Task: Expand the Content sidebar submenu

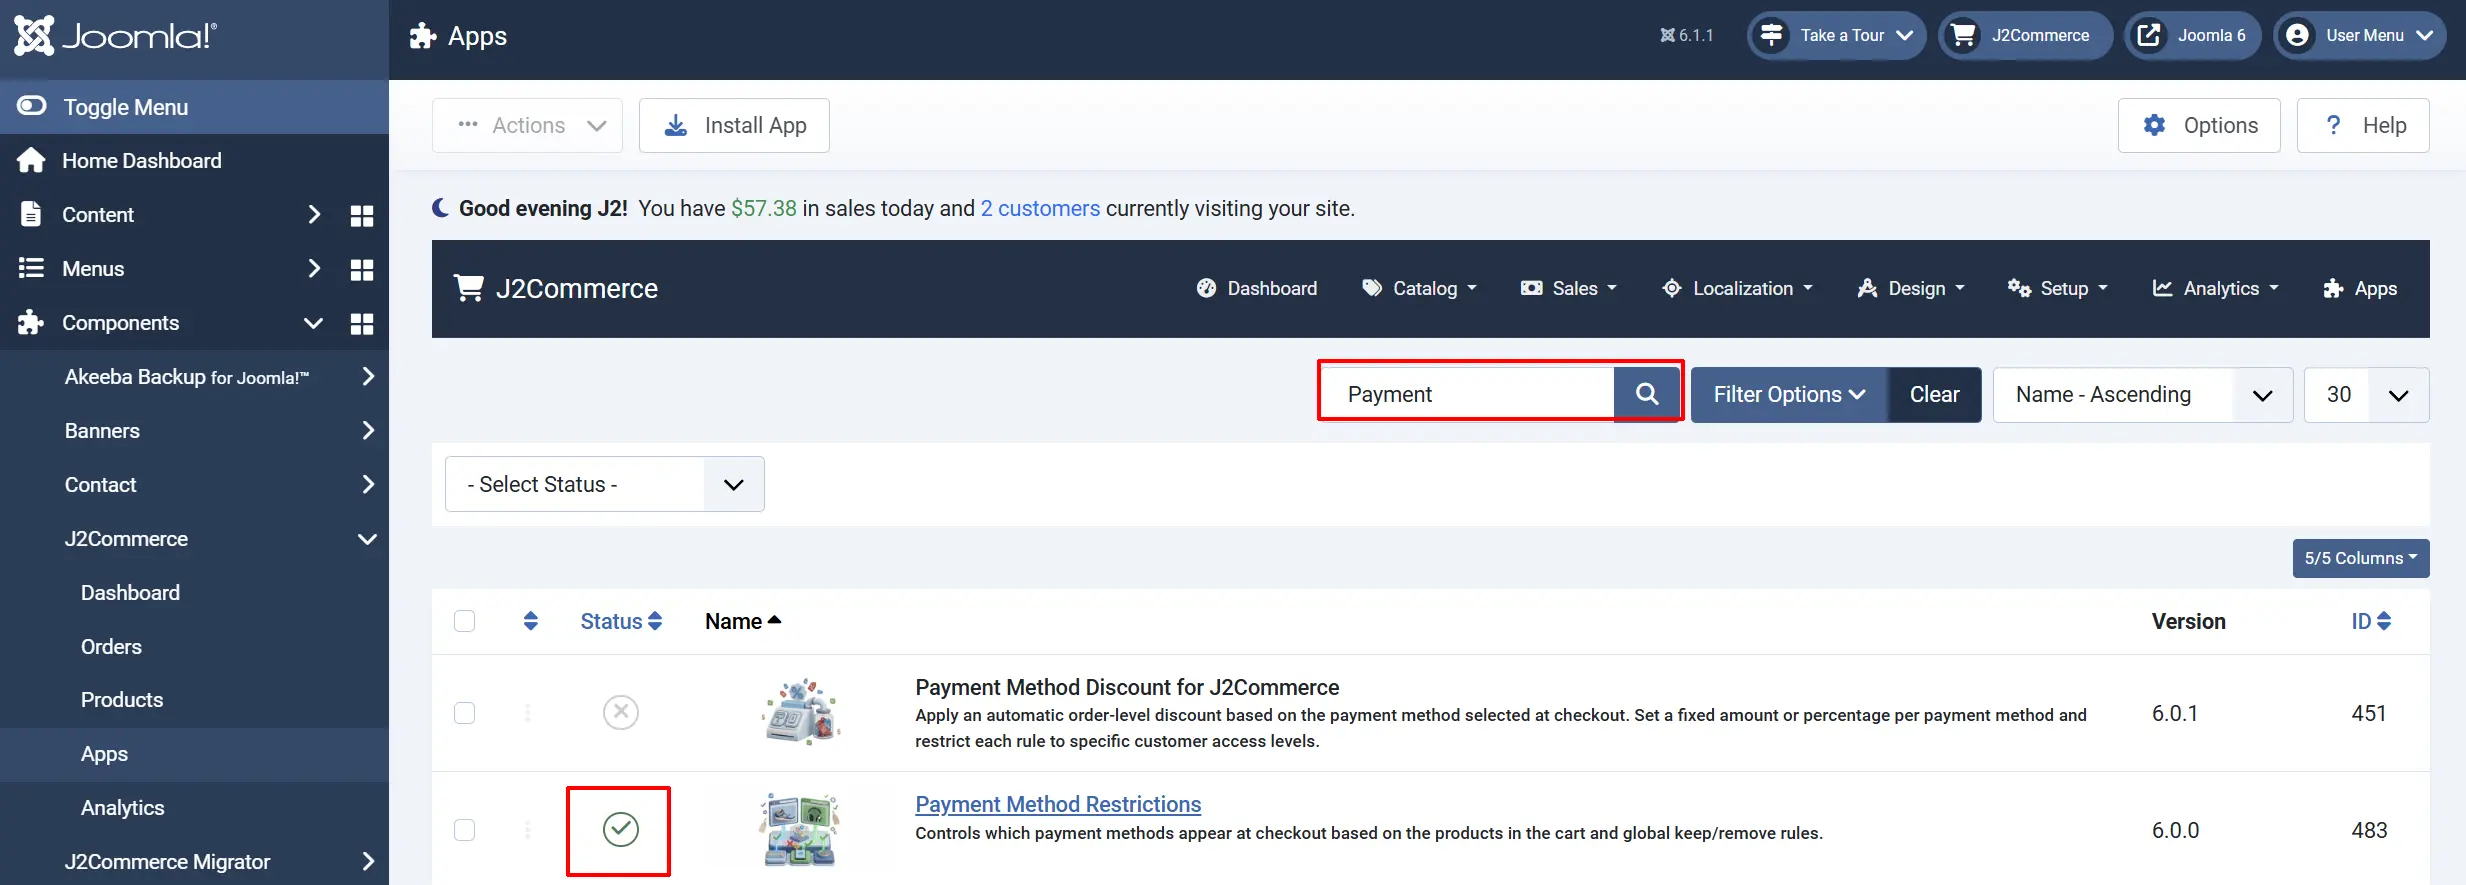Action: click(x=314, y=215)
